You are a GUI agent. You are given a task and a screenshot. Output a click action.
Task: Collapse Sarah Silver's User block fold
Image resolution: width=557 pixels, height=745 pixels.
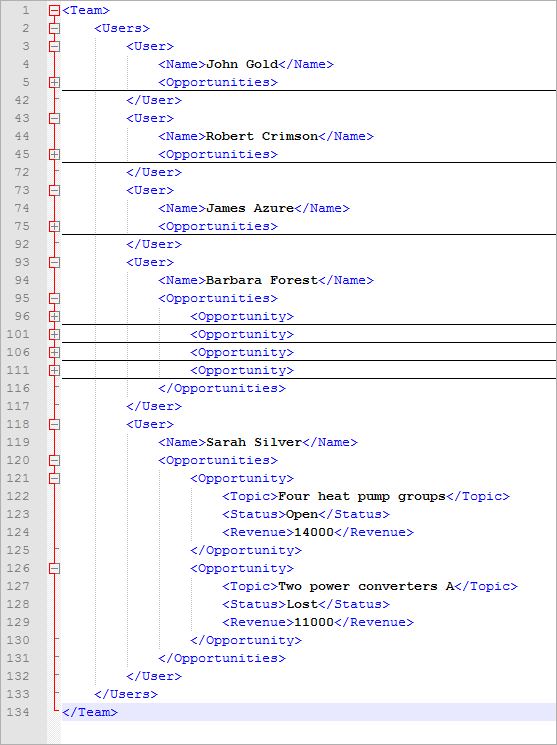click(x=55, y=424)
